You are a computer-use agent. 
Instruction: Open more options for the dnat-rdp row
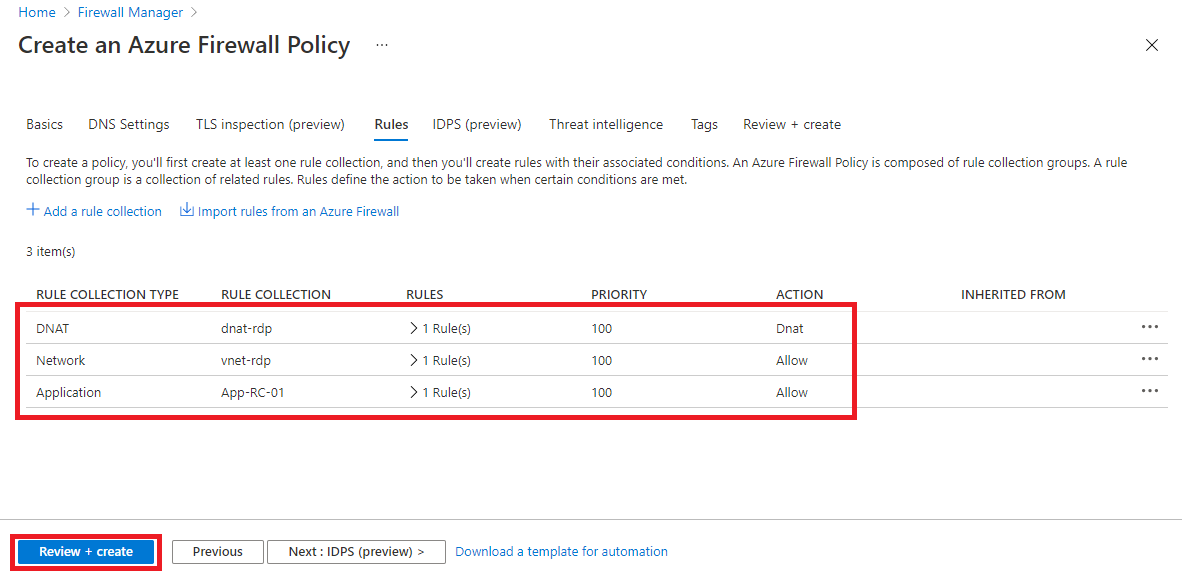pos(1149,327)
